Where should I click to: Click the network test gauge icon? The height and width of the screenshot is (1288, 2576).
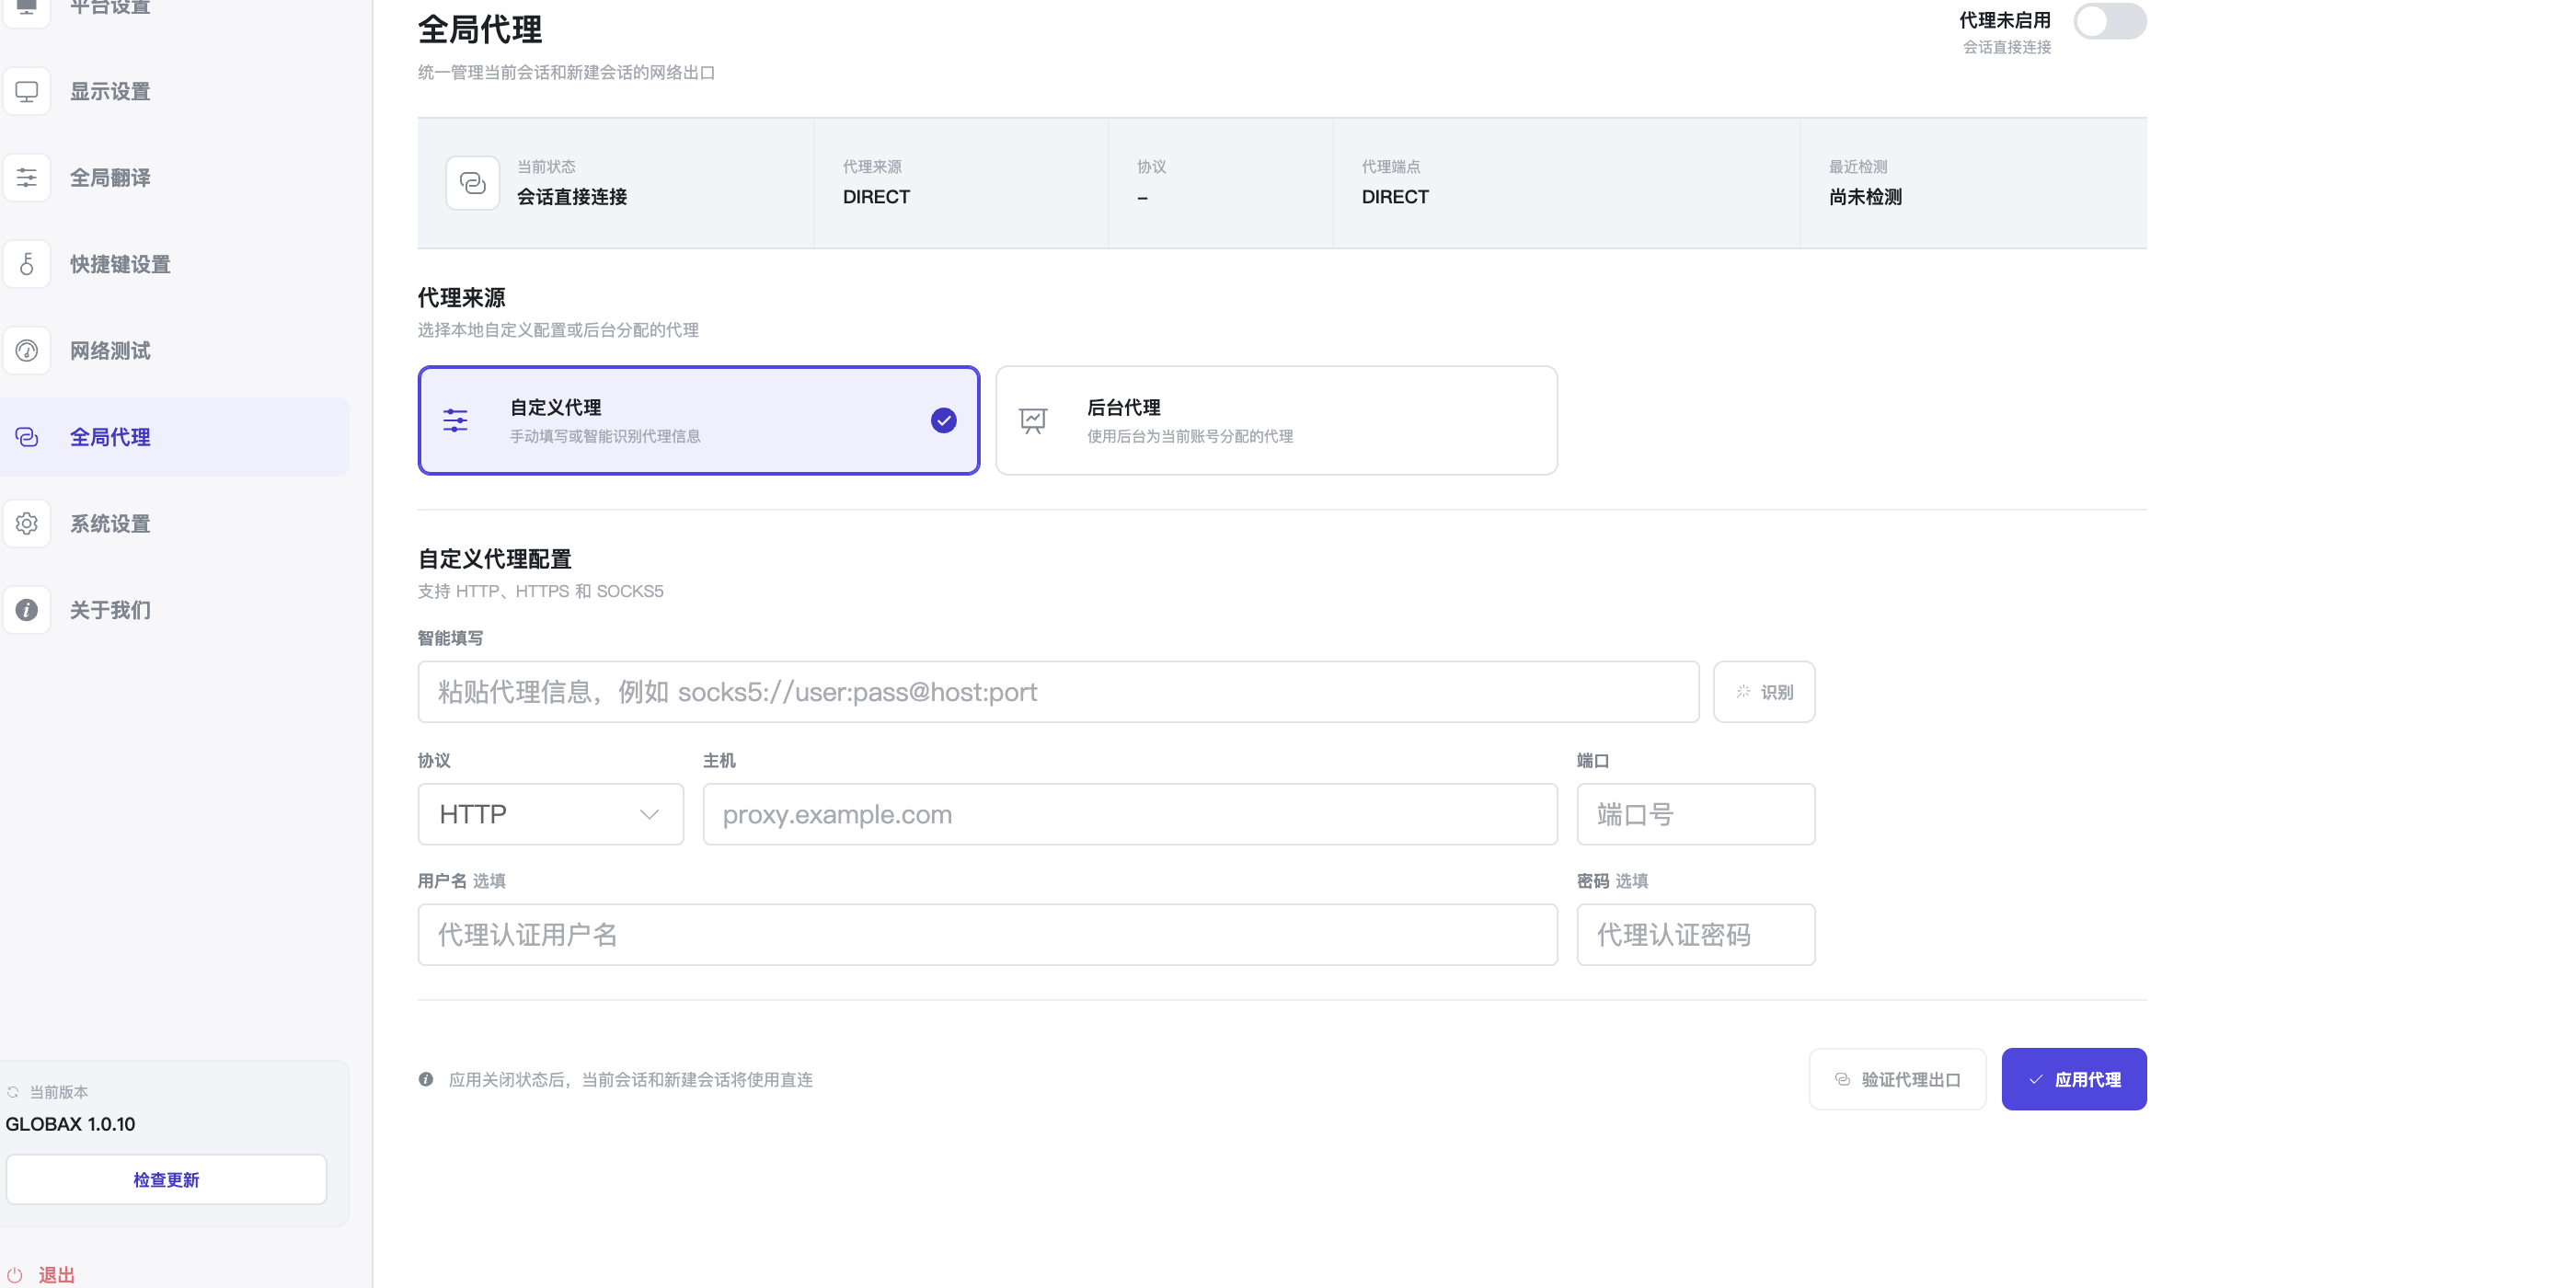coord(27,351)
